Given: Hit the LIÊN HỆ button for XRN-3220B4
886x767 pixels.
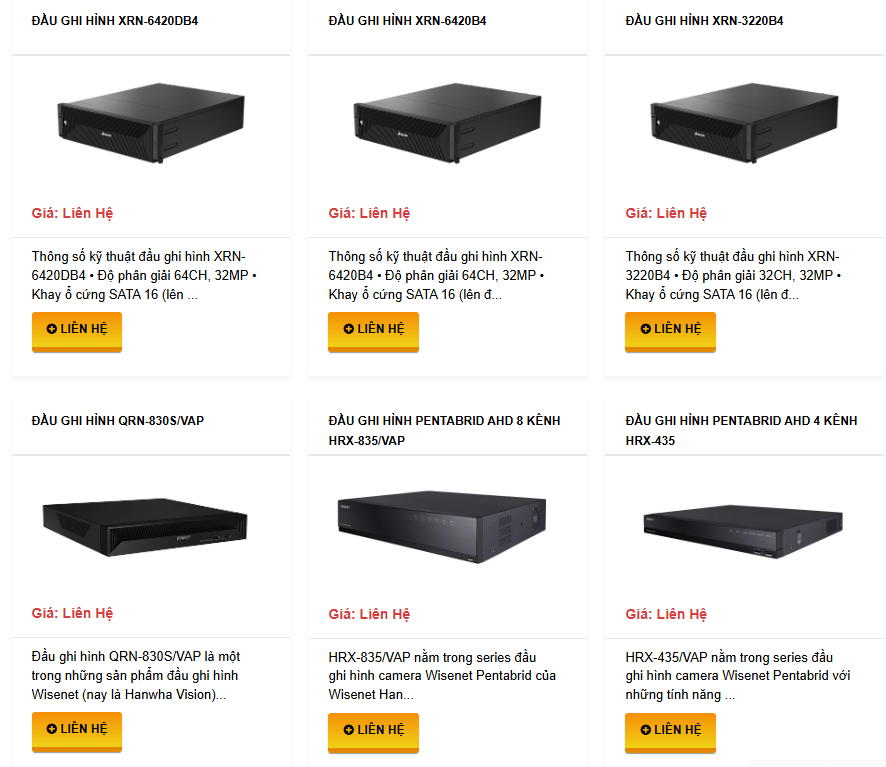Looking at the screenshot, I should coord(670,330).
